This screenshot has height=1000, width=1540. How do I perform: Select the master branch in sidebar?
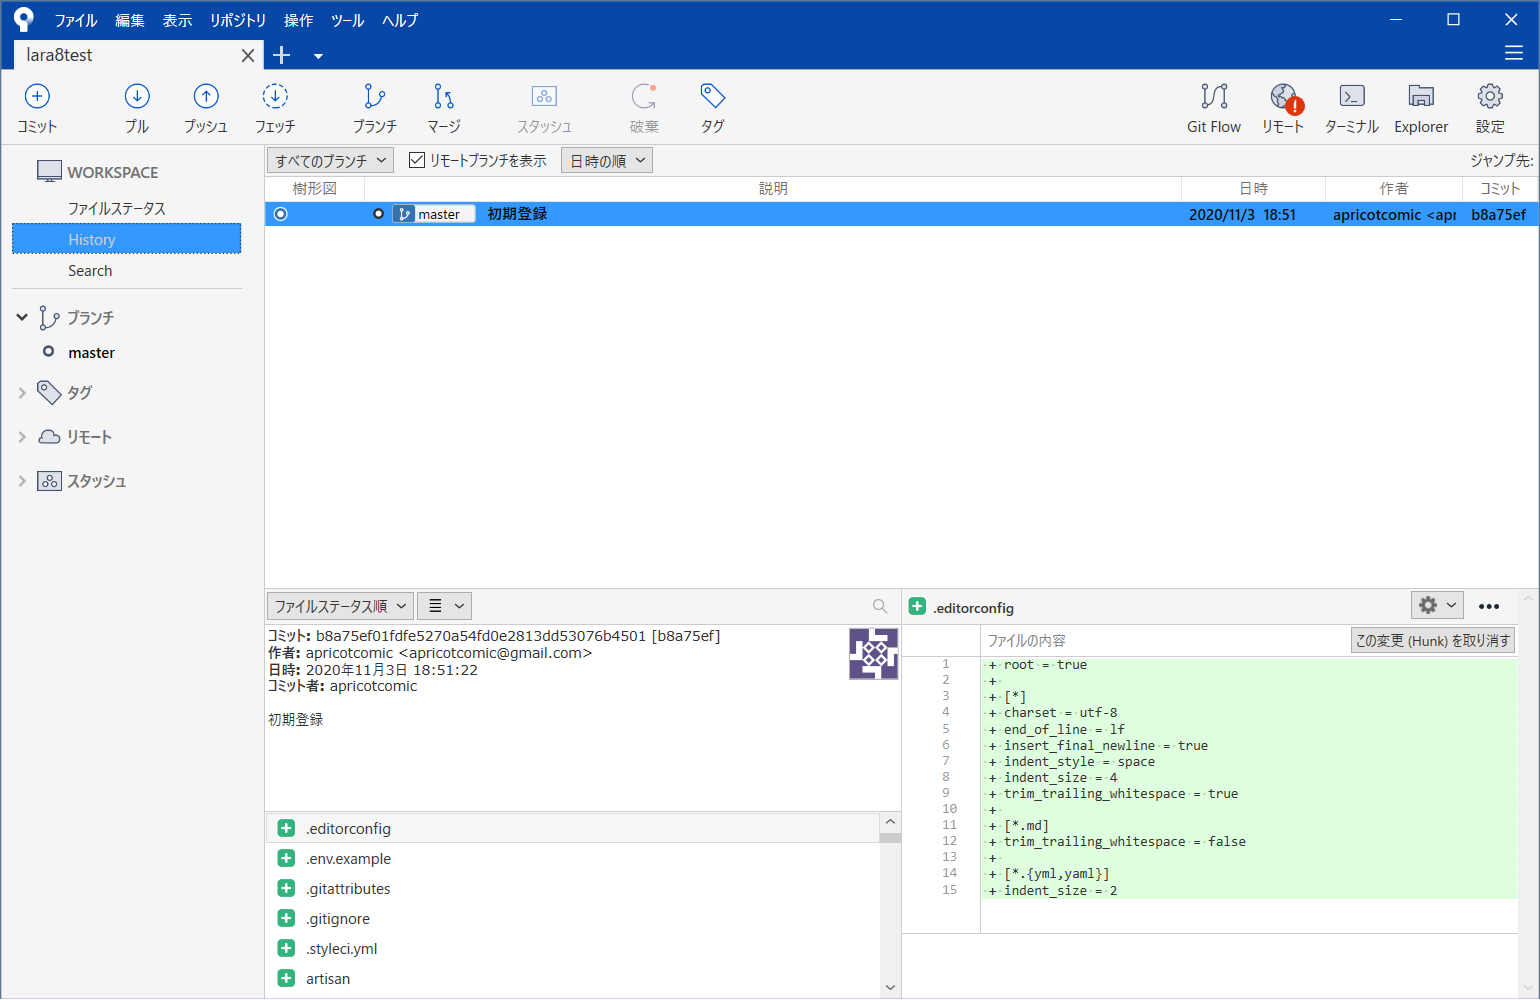pyautogui.click(x=91, y=352)
